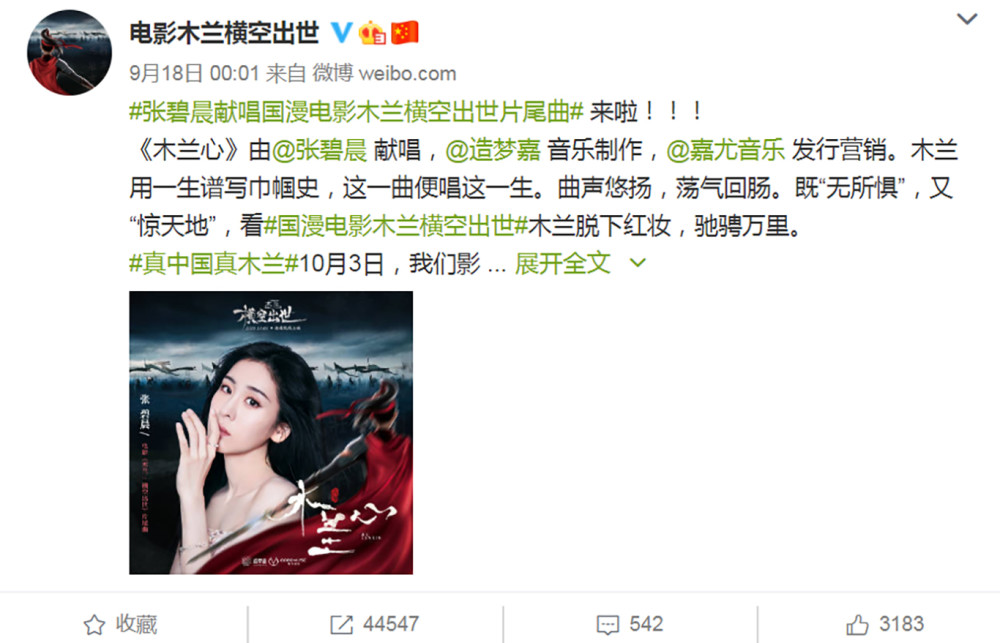This screenshot has height=643, width=1000.
Task: Open @造梦嘉 mention link
Action: pyautogui.click(x=493, y=150)
